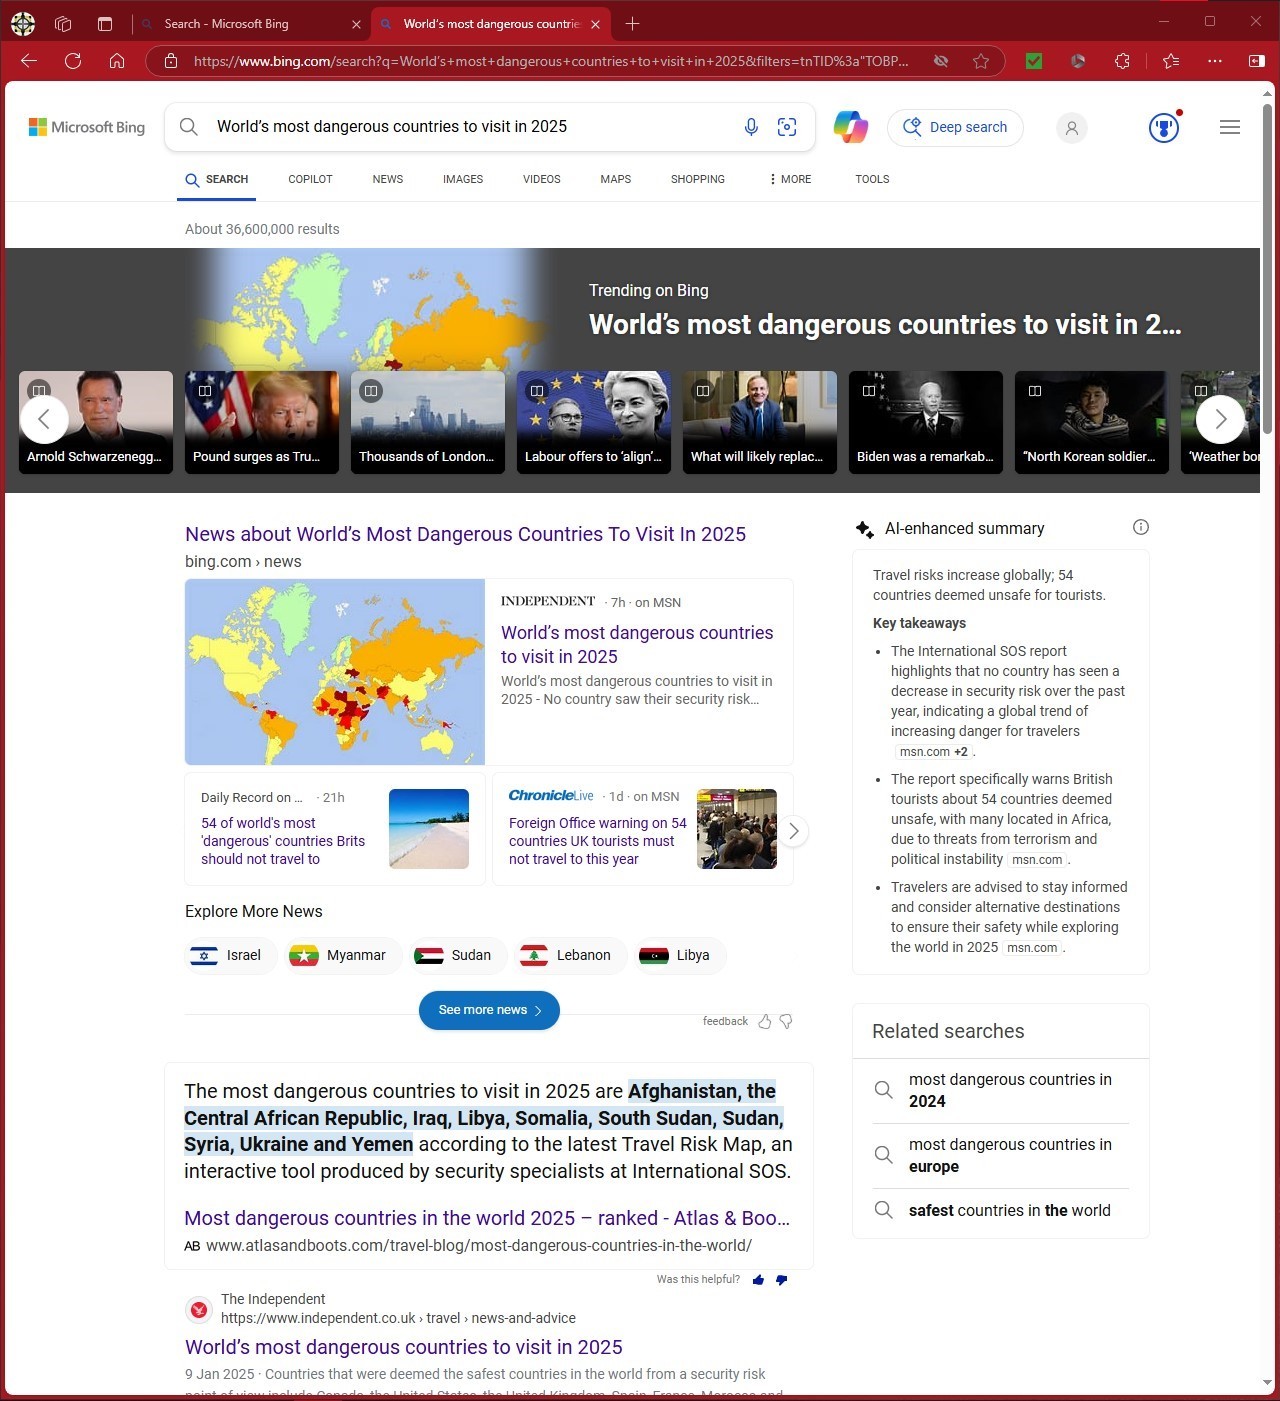
Task: Click AI-enhanced summary info icon
Action: tap(1141, 527)
